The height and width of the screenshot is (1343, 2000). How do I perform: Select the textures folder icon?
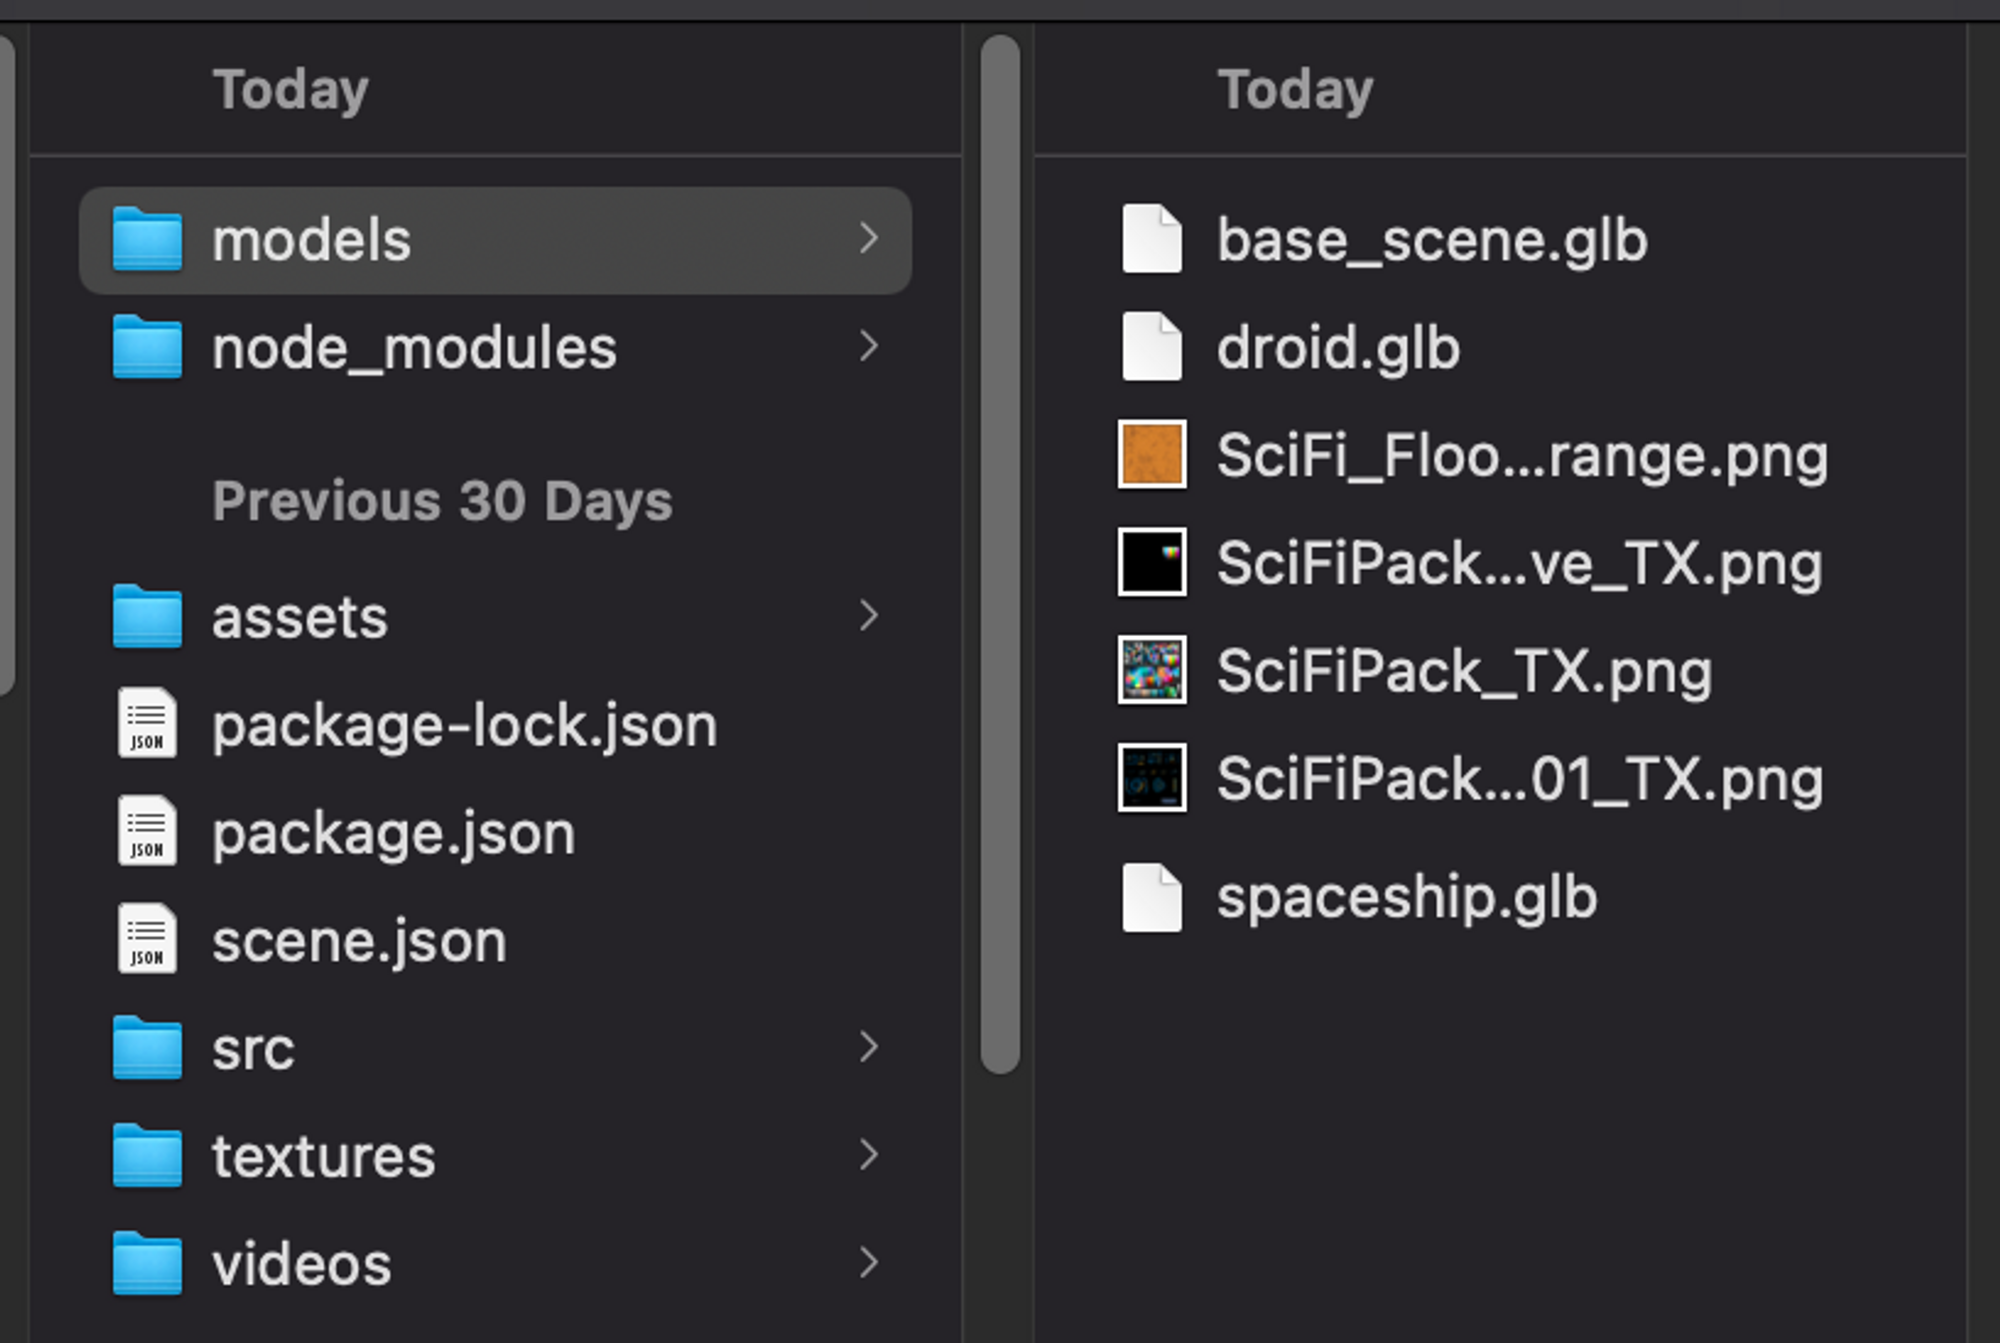[147, 1156]
